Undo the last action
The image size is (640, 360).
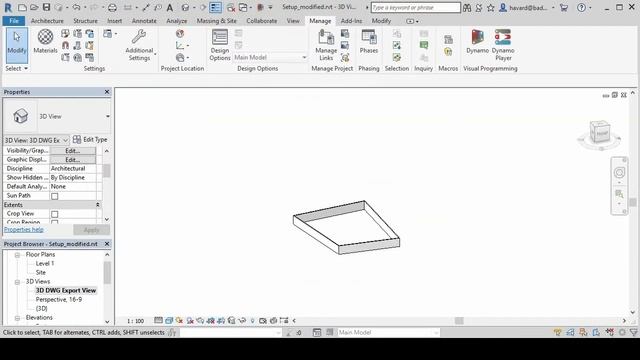tap(76, 7)
